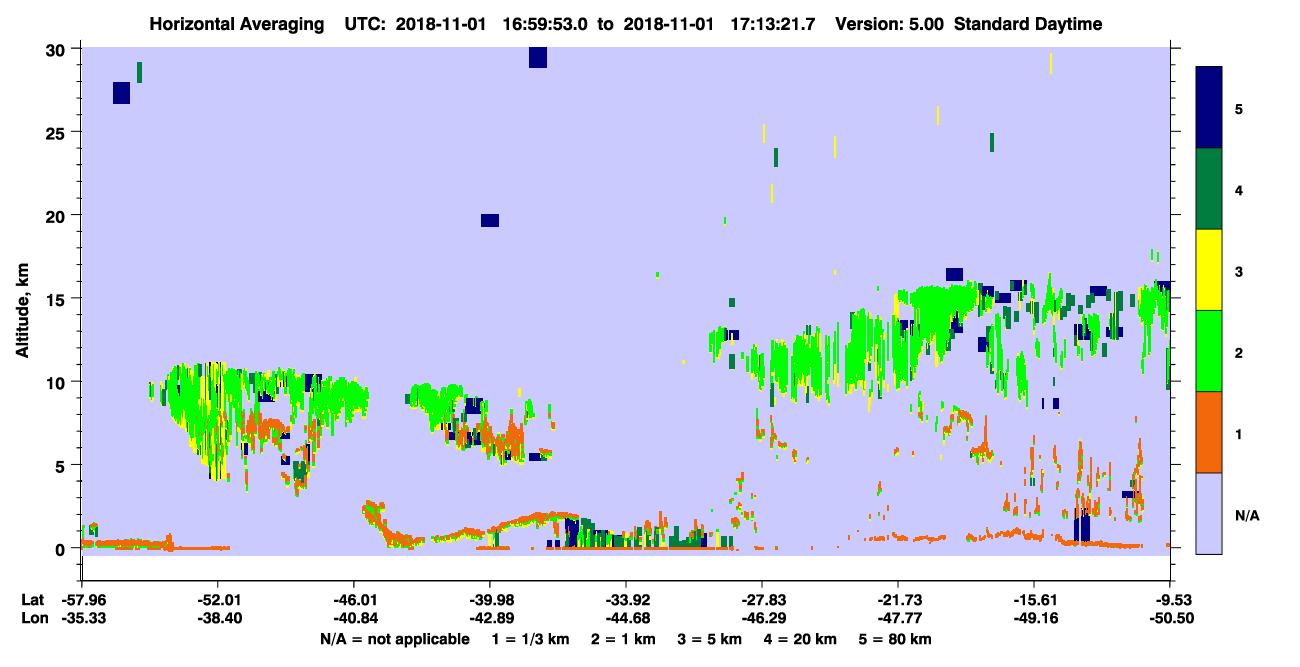Click 'Standard Daytime' in the title
Image resolution: width=1300 pixels, height=667 pixels.
point(1027,24)
